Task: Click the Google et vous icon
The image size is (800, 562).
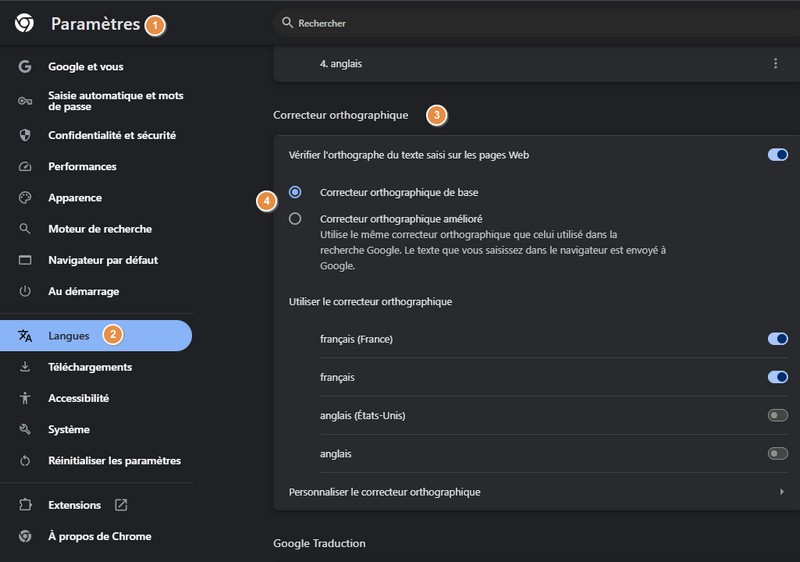Action: coord(26,67)
